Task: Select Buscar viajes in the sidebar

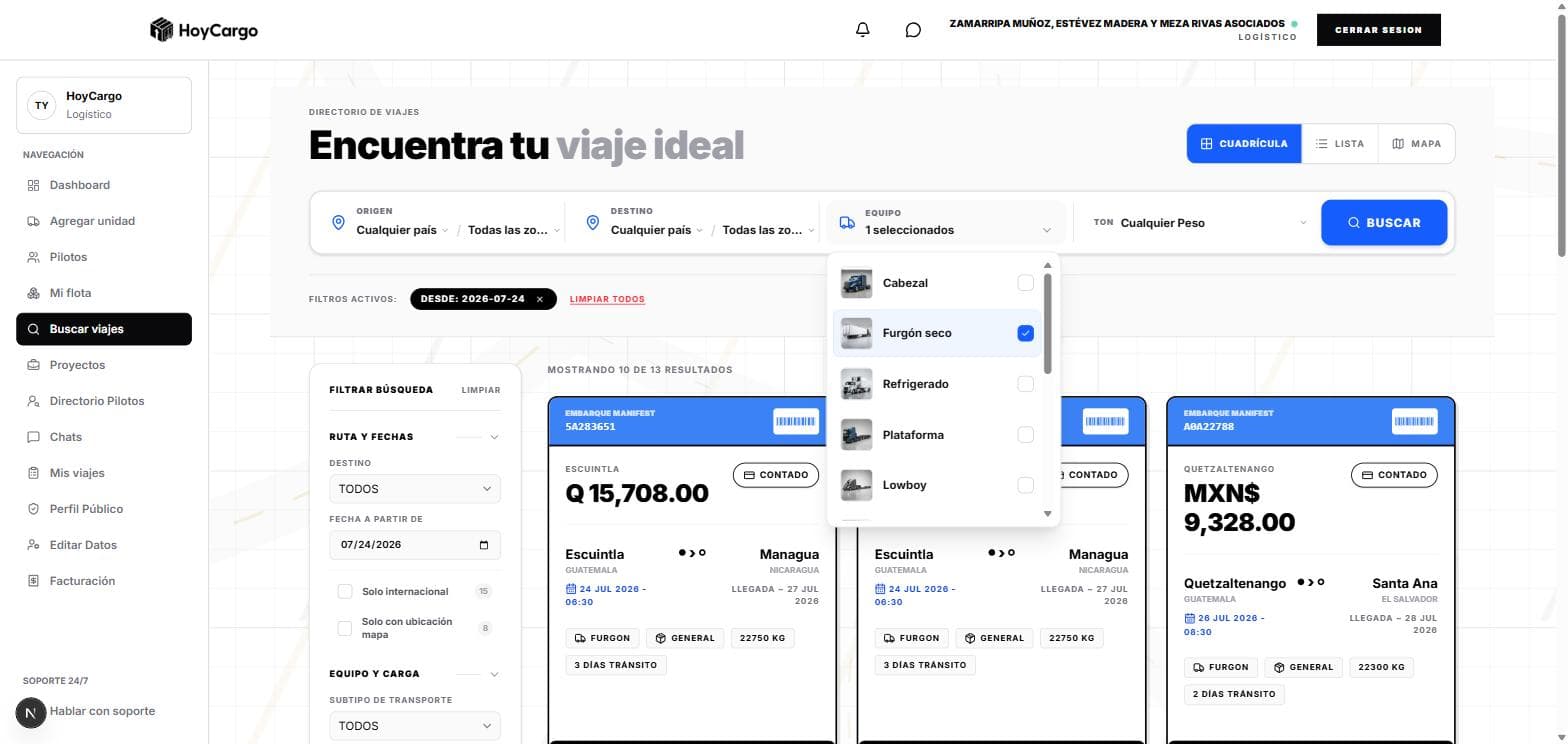Action: pyautogui.click(x=104, y=329)
